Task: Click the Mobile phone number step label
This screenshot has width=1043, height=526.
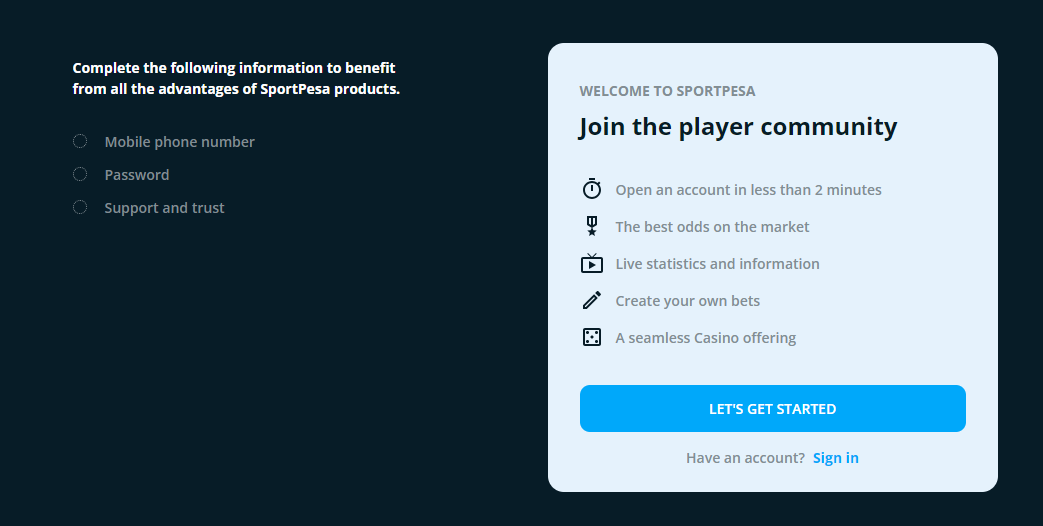Action: (179, 142)
